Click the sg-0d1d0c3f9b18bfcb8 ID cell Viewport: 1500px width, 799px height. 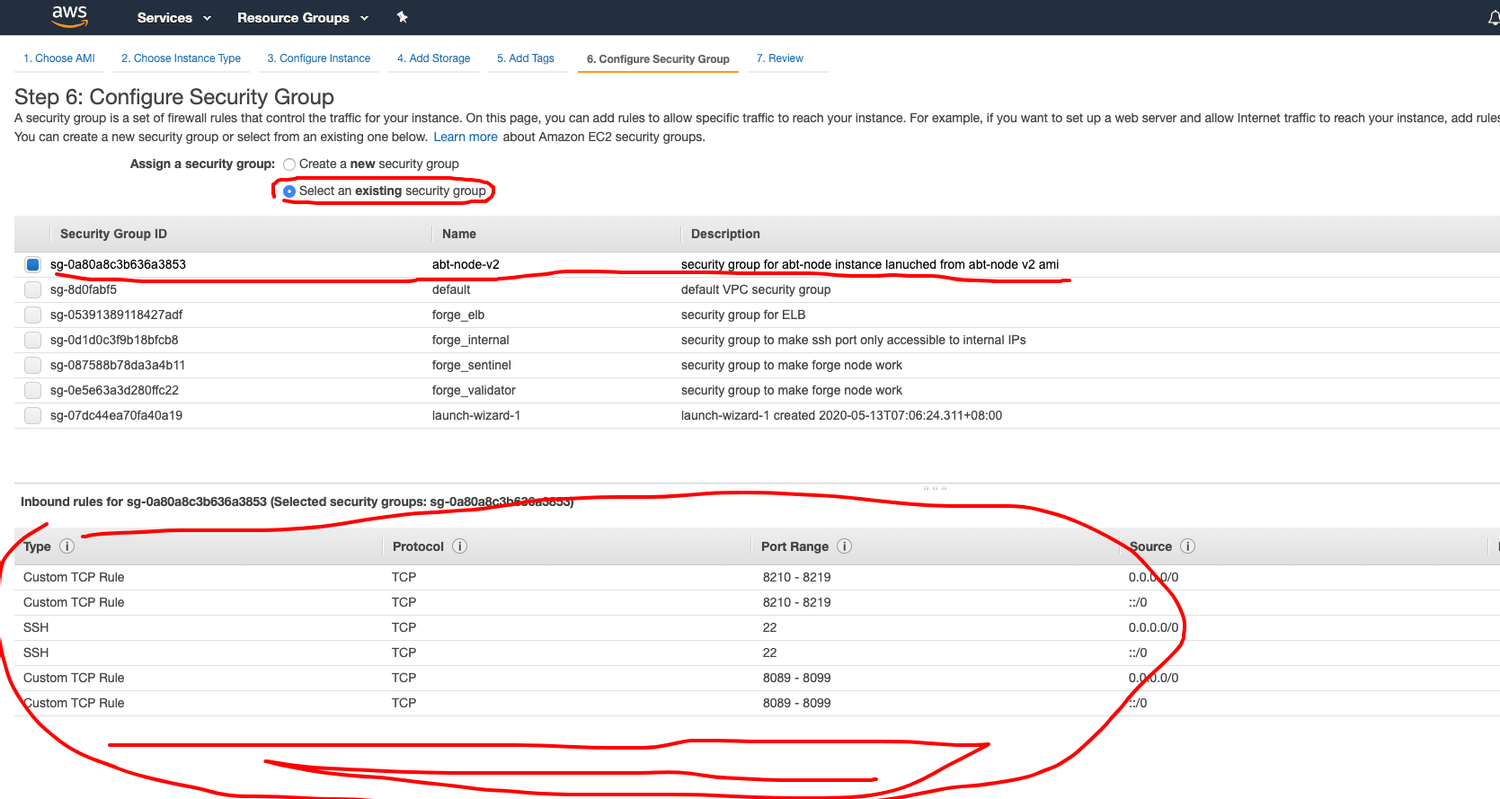[114, 340]
